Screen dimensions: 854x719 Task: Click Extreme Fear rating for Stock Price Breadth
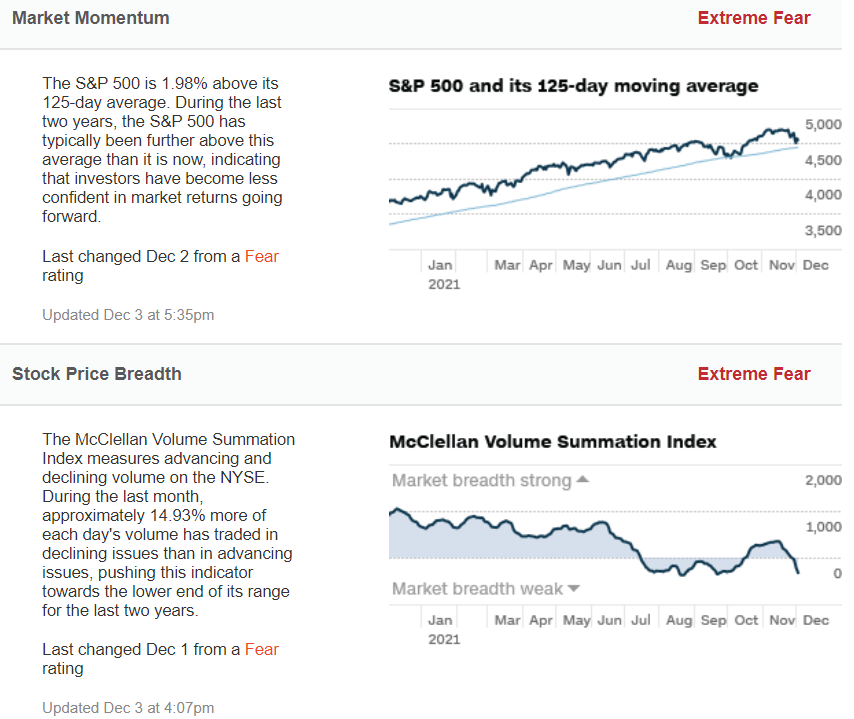(754, 374)
